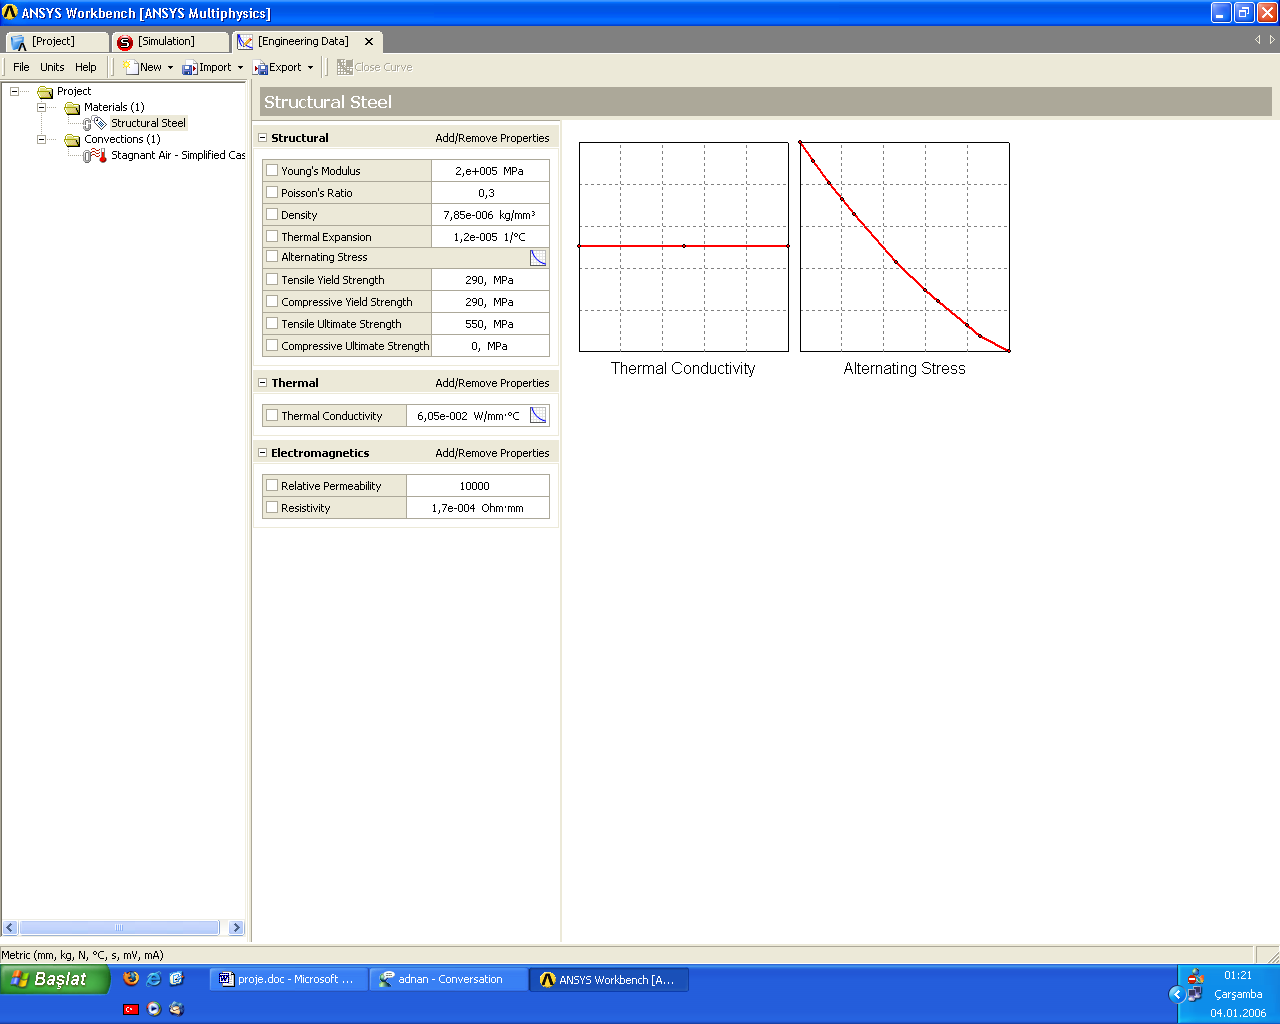Image resolution: width=1280 pixels, height=1024 pixels.
Task: Launch Firefox from the quick launch bar
Action: point(131,979)
